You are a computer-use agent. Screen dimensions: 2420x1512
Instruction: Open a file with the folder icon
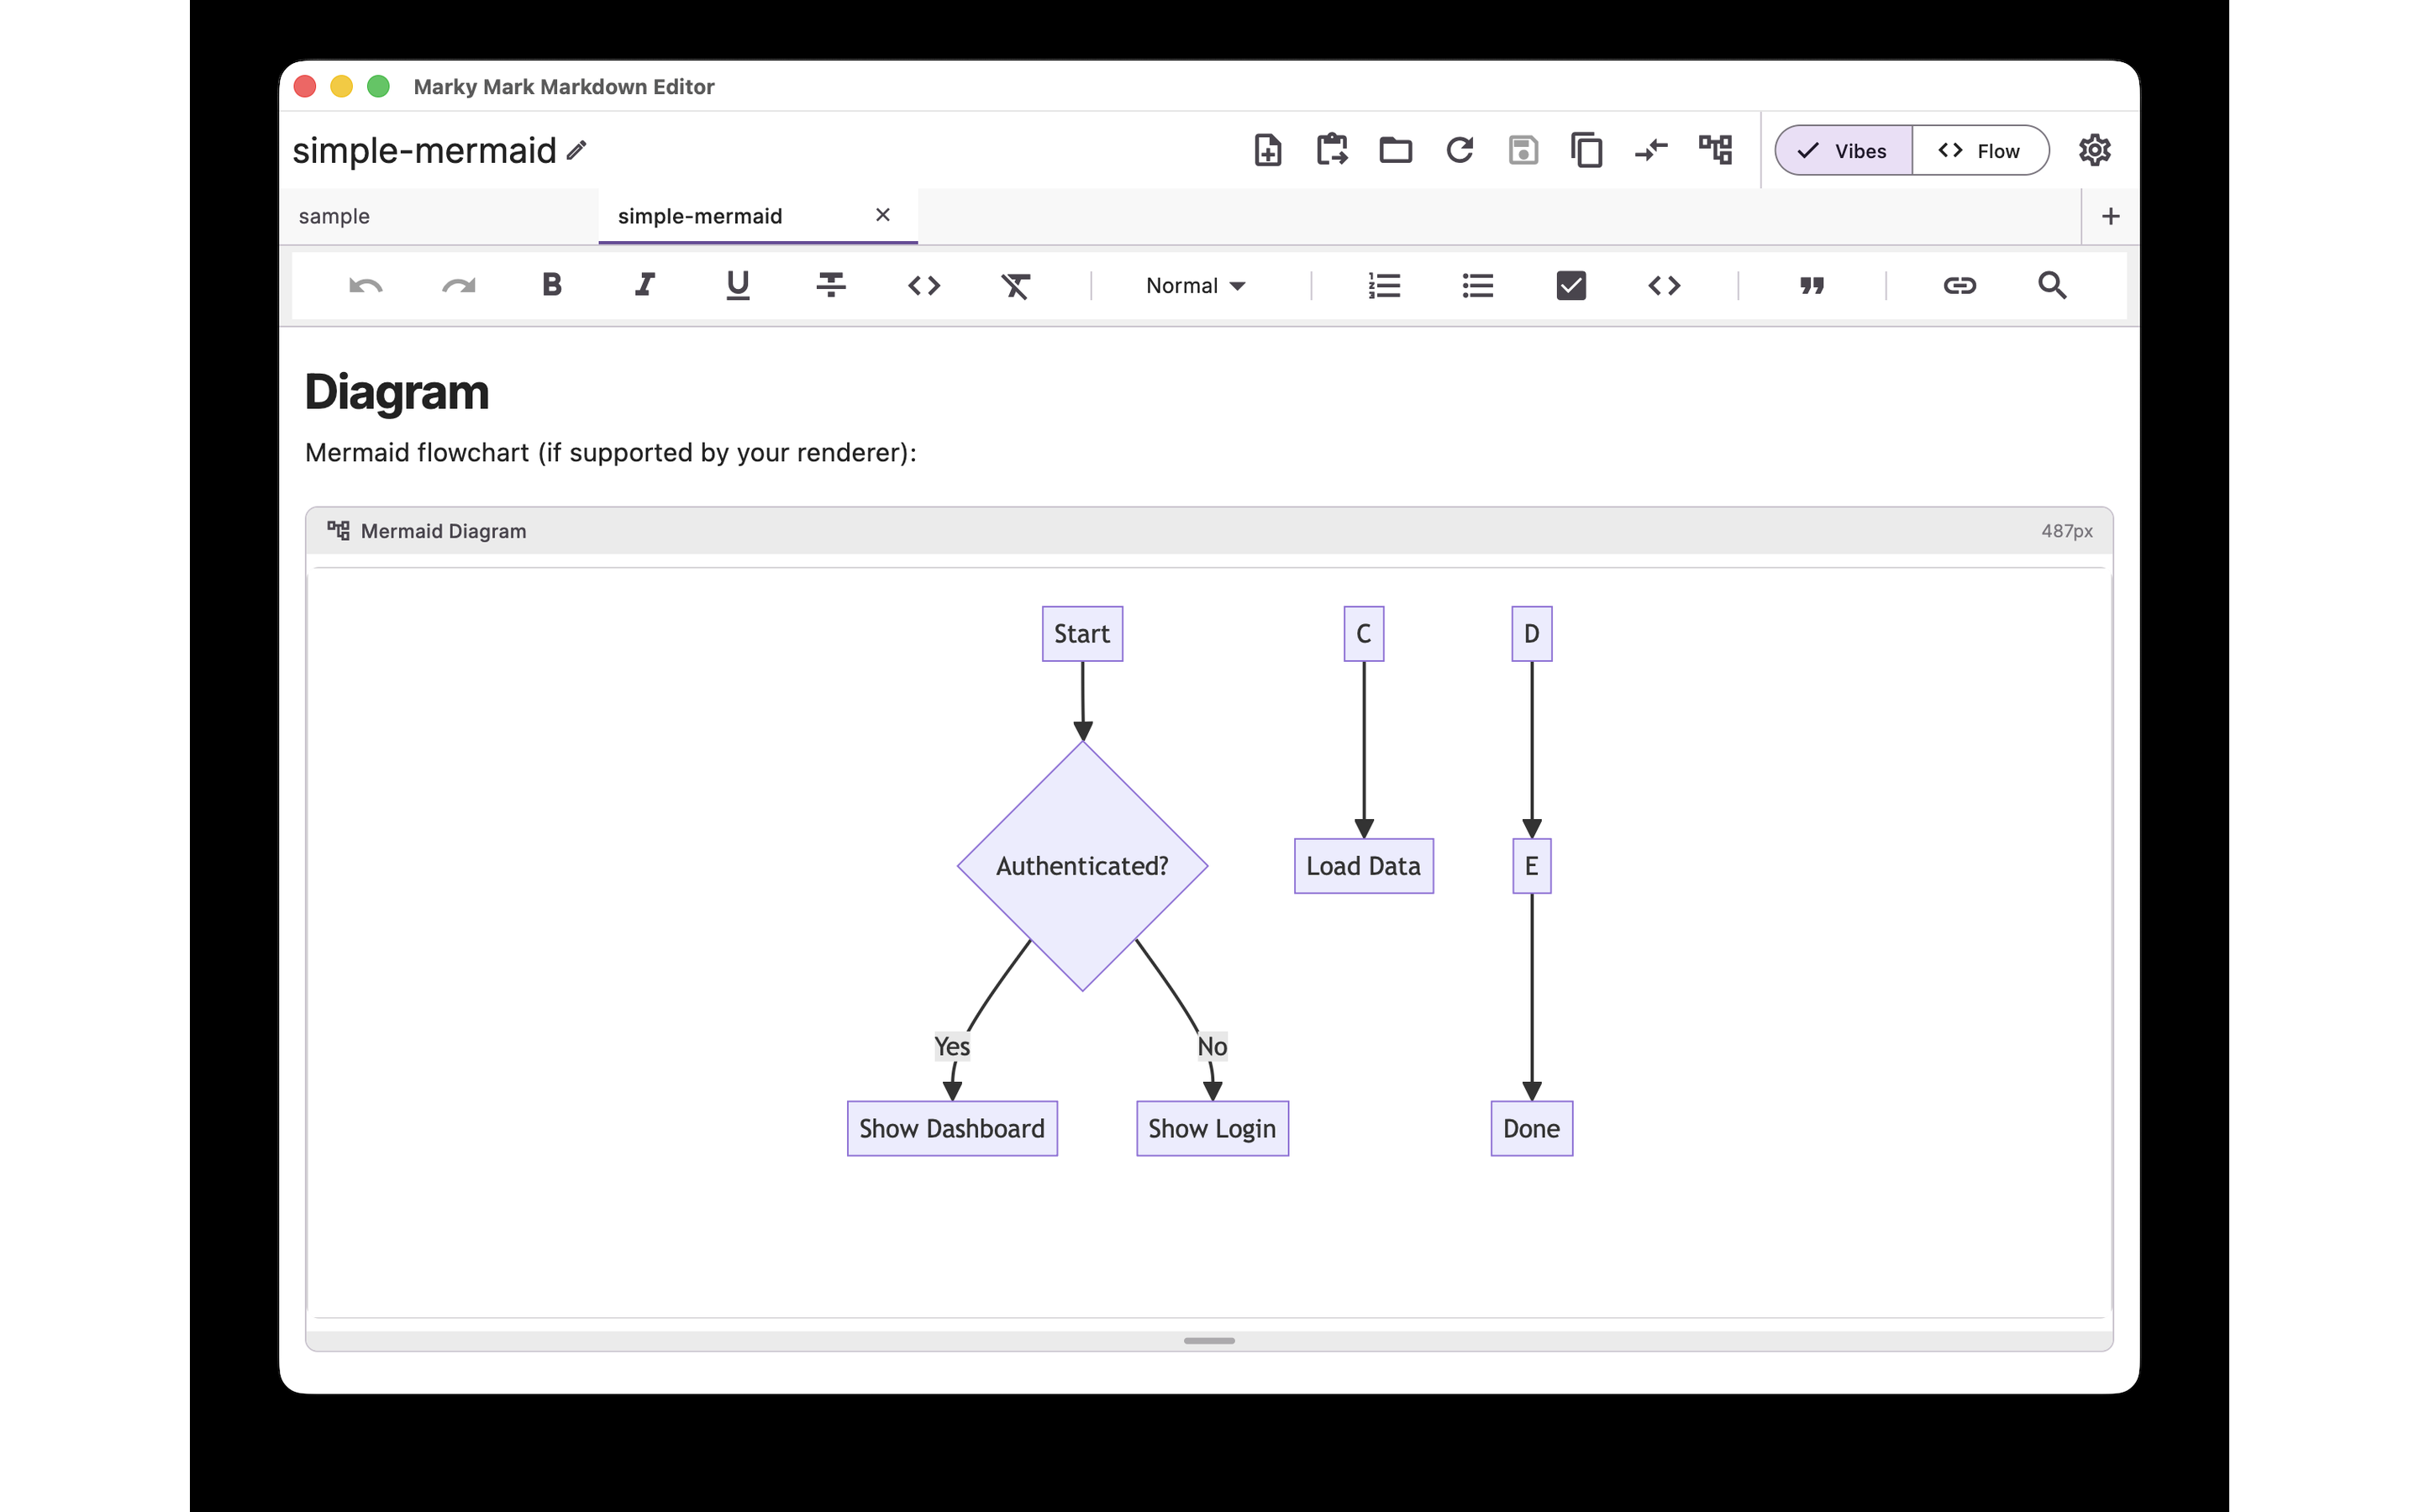[x=1395, y=150]
